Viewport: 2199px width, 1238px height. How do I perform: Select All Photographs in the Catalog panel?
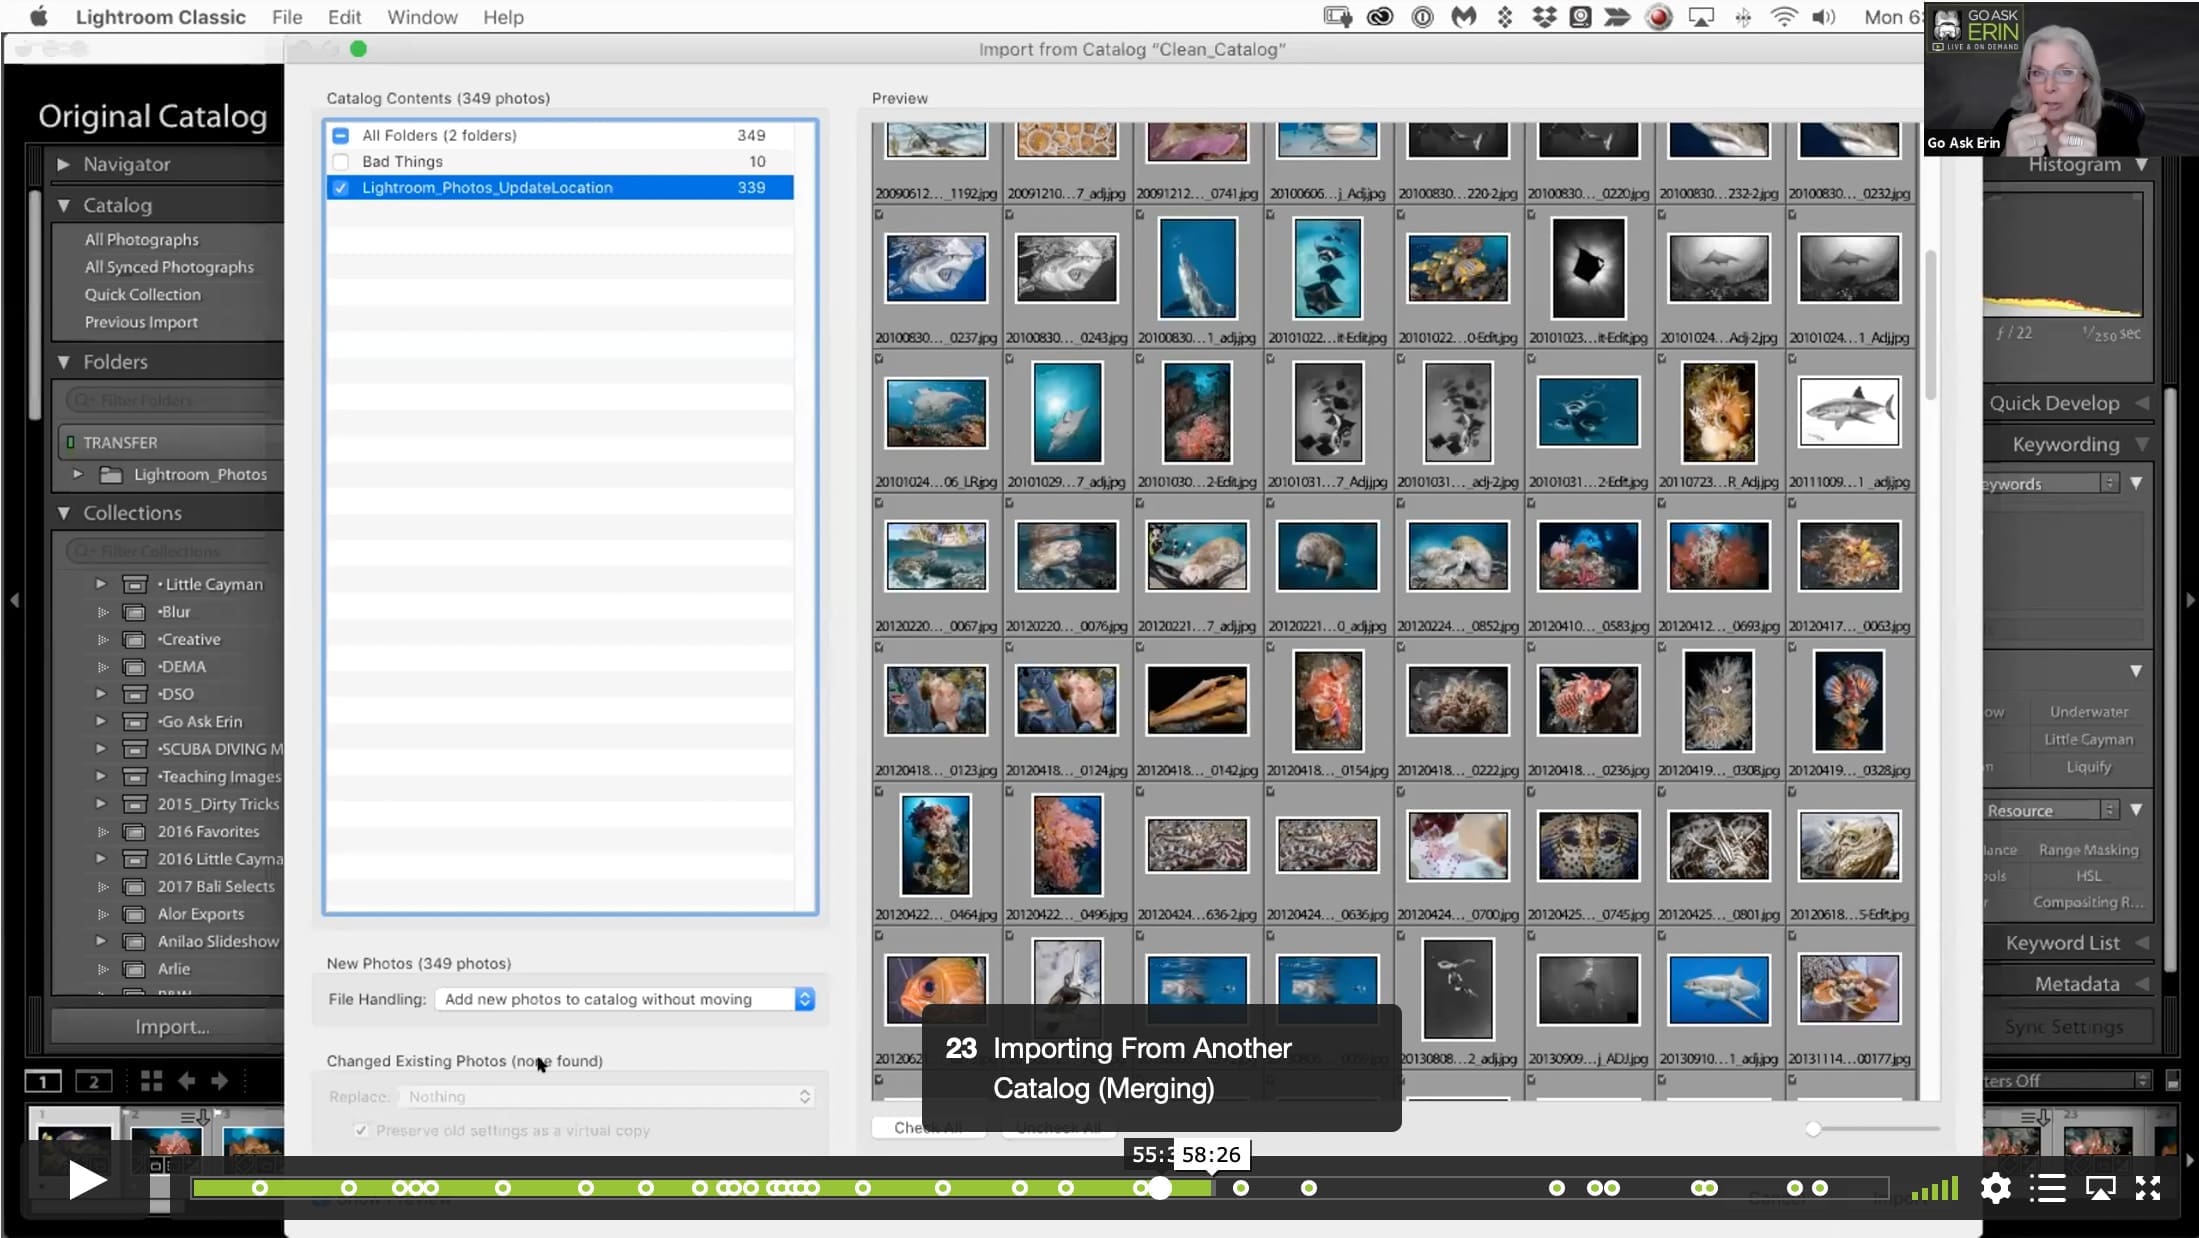[x=142, y=240]
